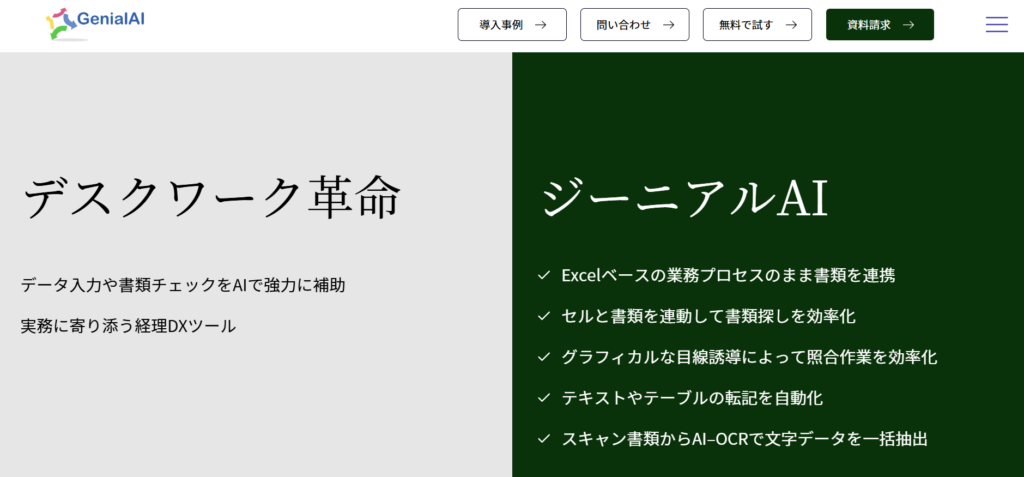1024x477 pixels.
Task: Click text 実務に寄り添う経理DXツール
Action: pyautogui.click(x=128, y=326)
